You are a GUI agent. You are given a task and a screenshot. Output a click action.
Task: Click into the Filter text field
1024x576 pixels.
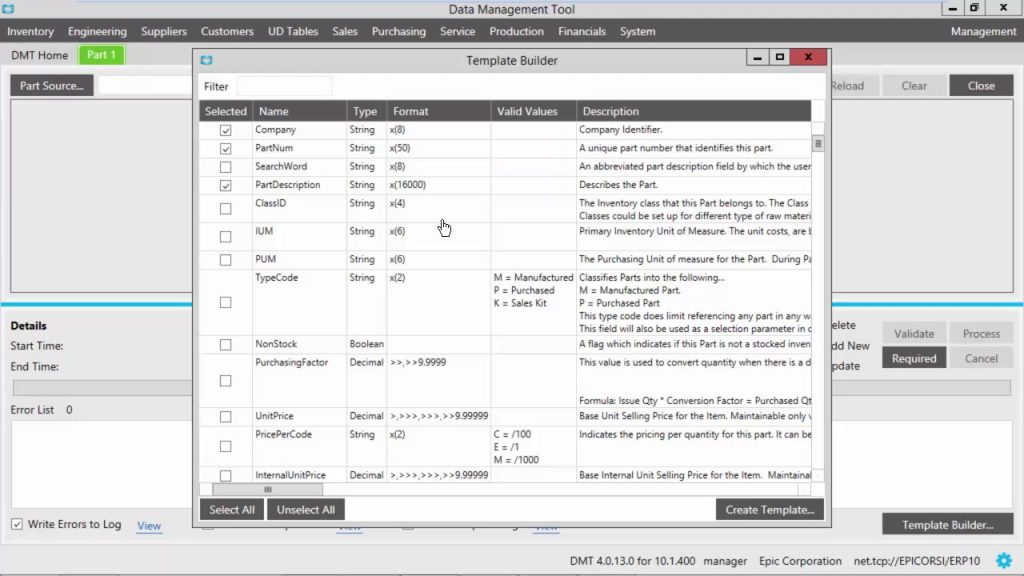[x=284, y=87]
